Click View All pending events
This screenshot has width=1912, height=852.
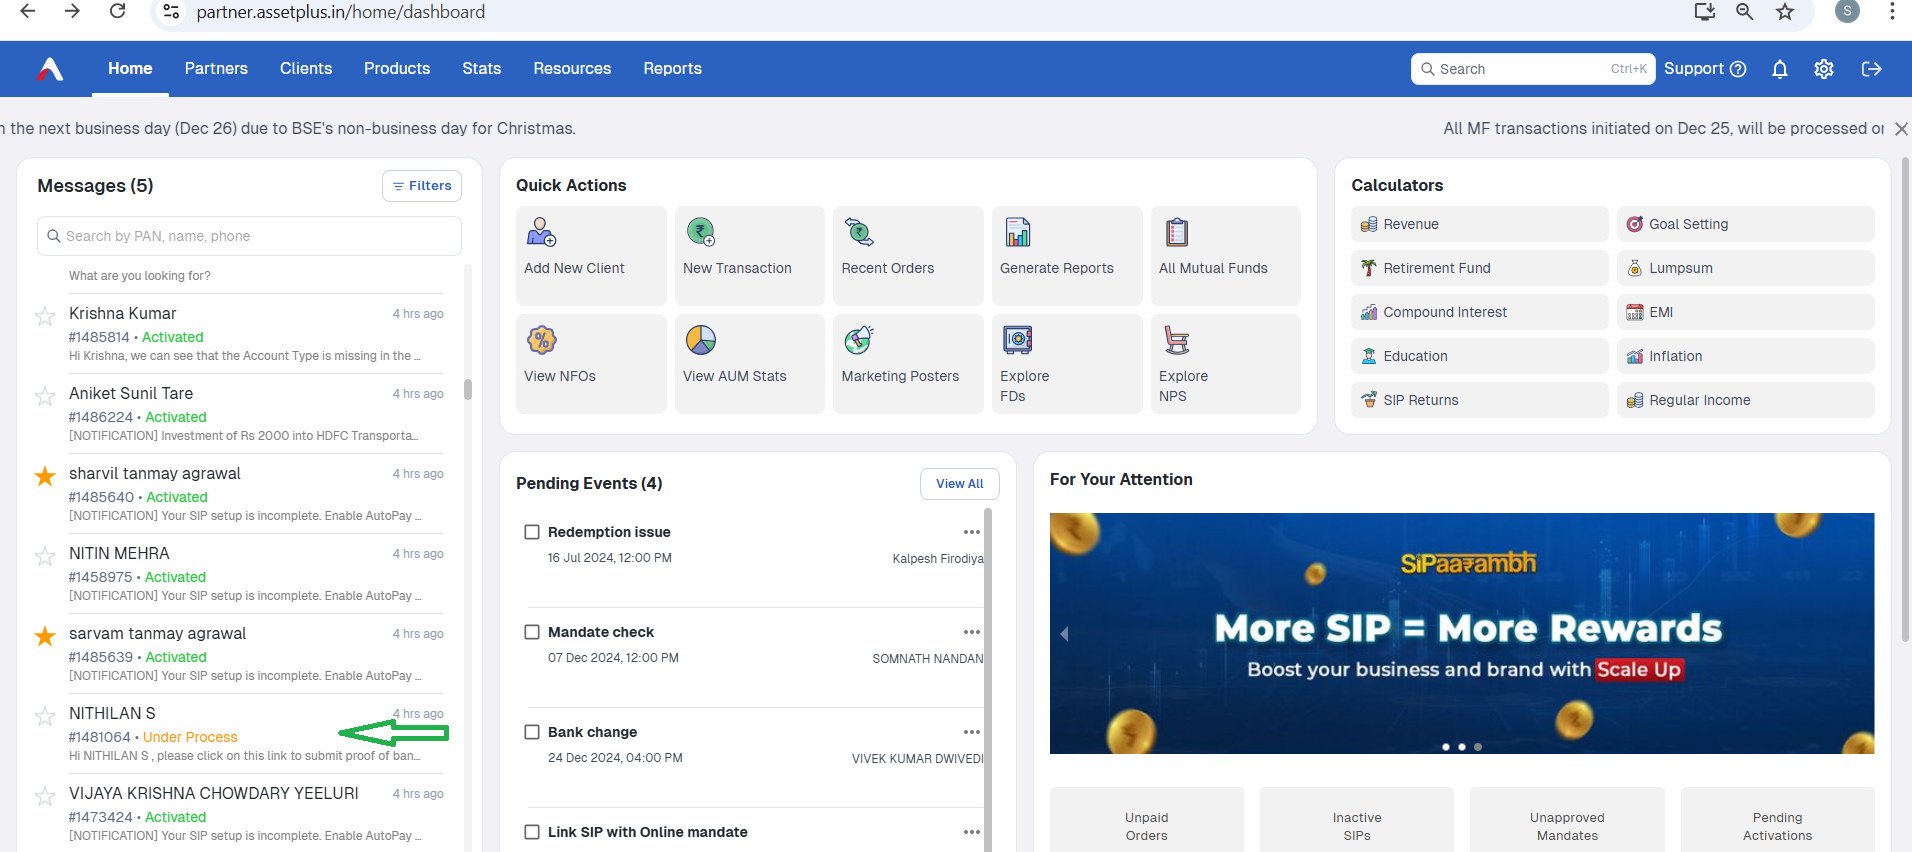(960, 484)
